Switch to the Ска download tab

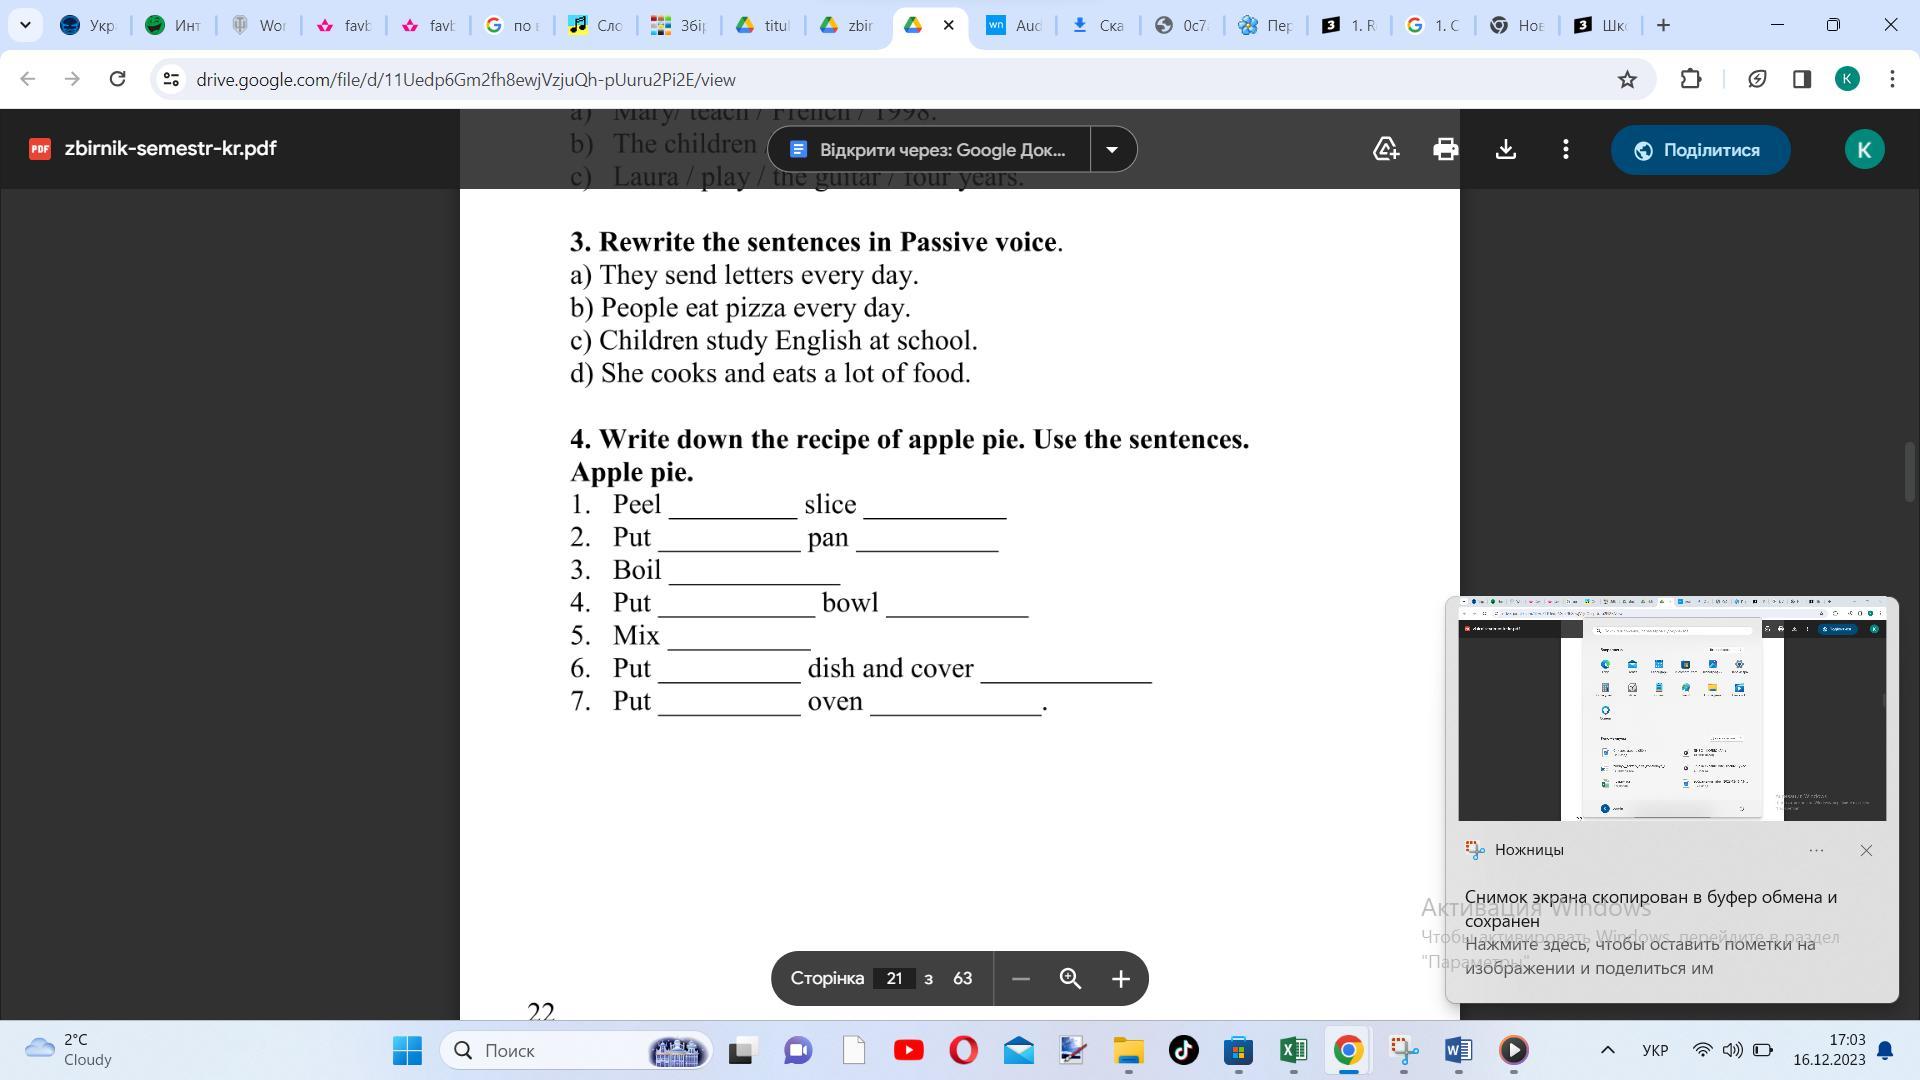1099,25
